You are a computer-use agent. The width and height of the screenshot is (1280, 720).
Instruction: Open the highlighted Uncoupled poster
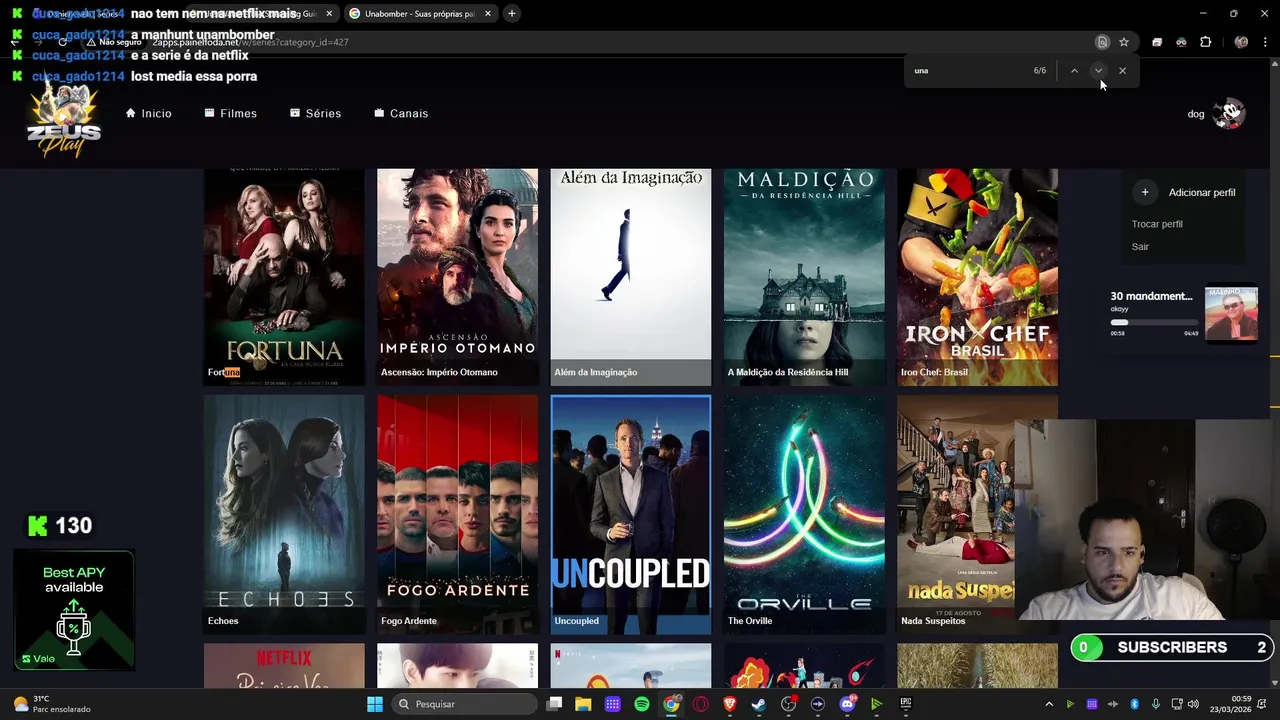coord(630,514)
